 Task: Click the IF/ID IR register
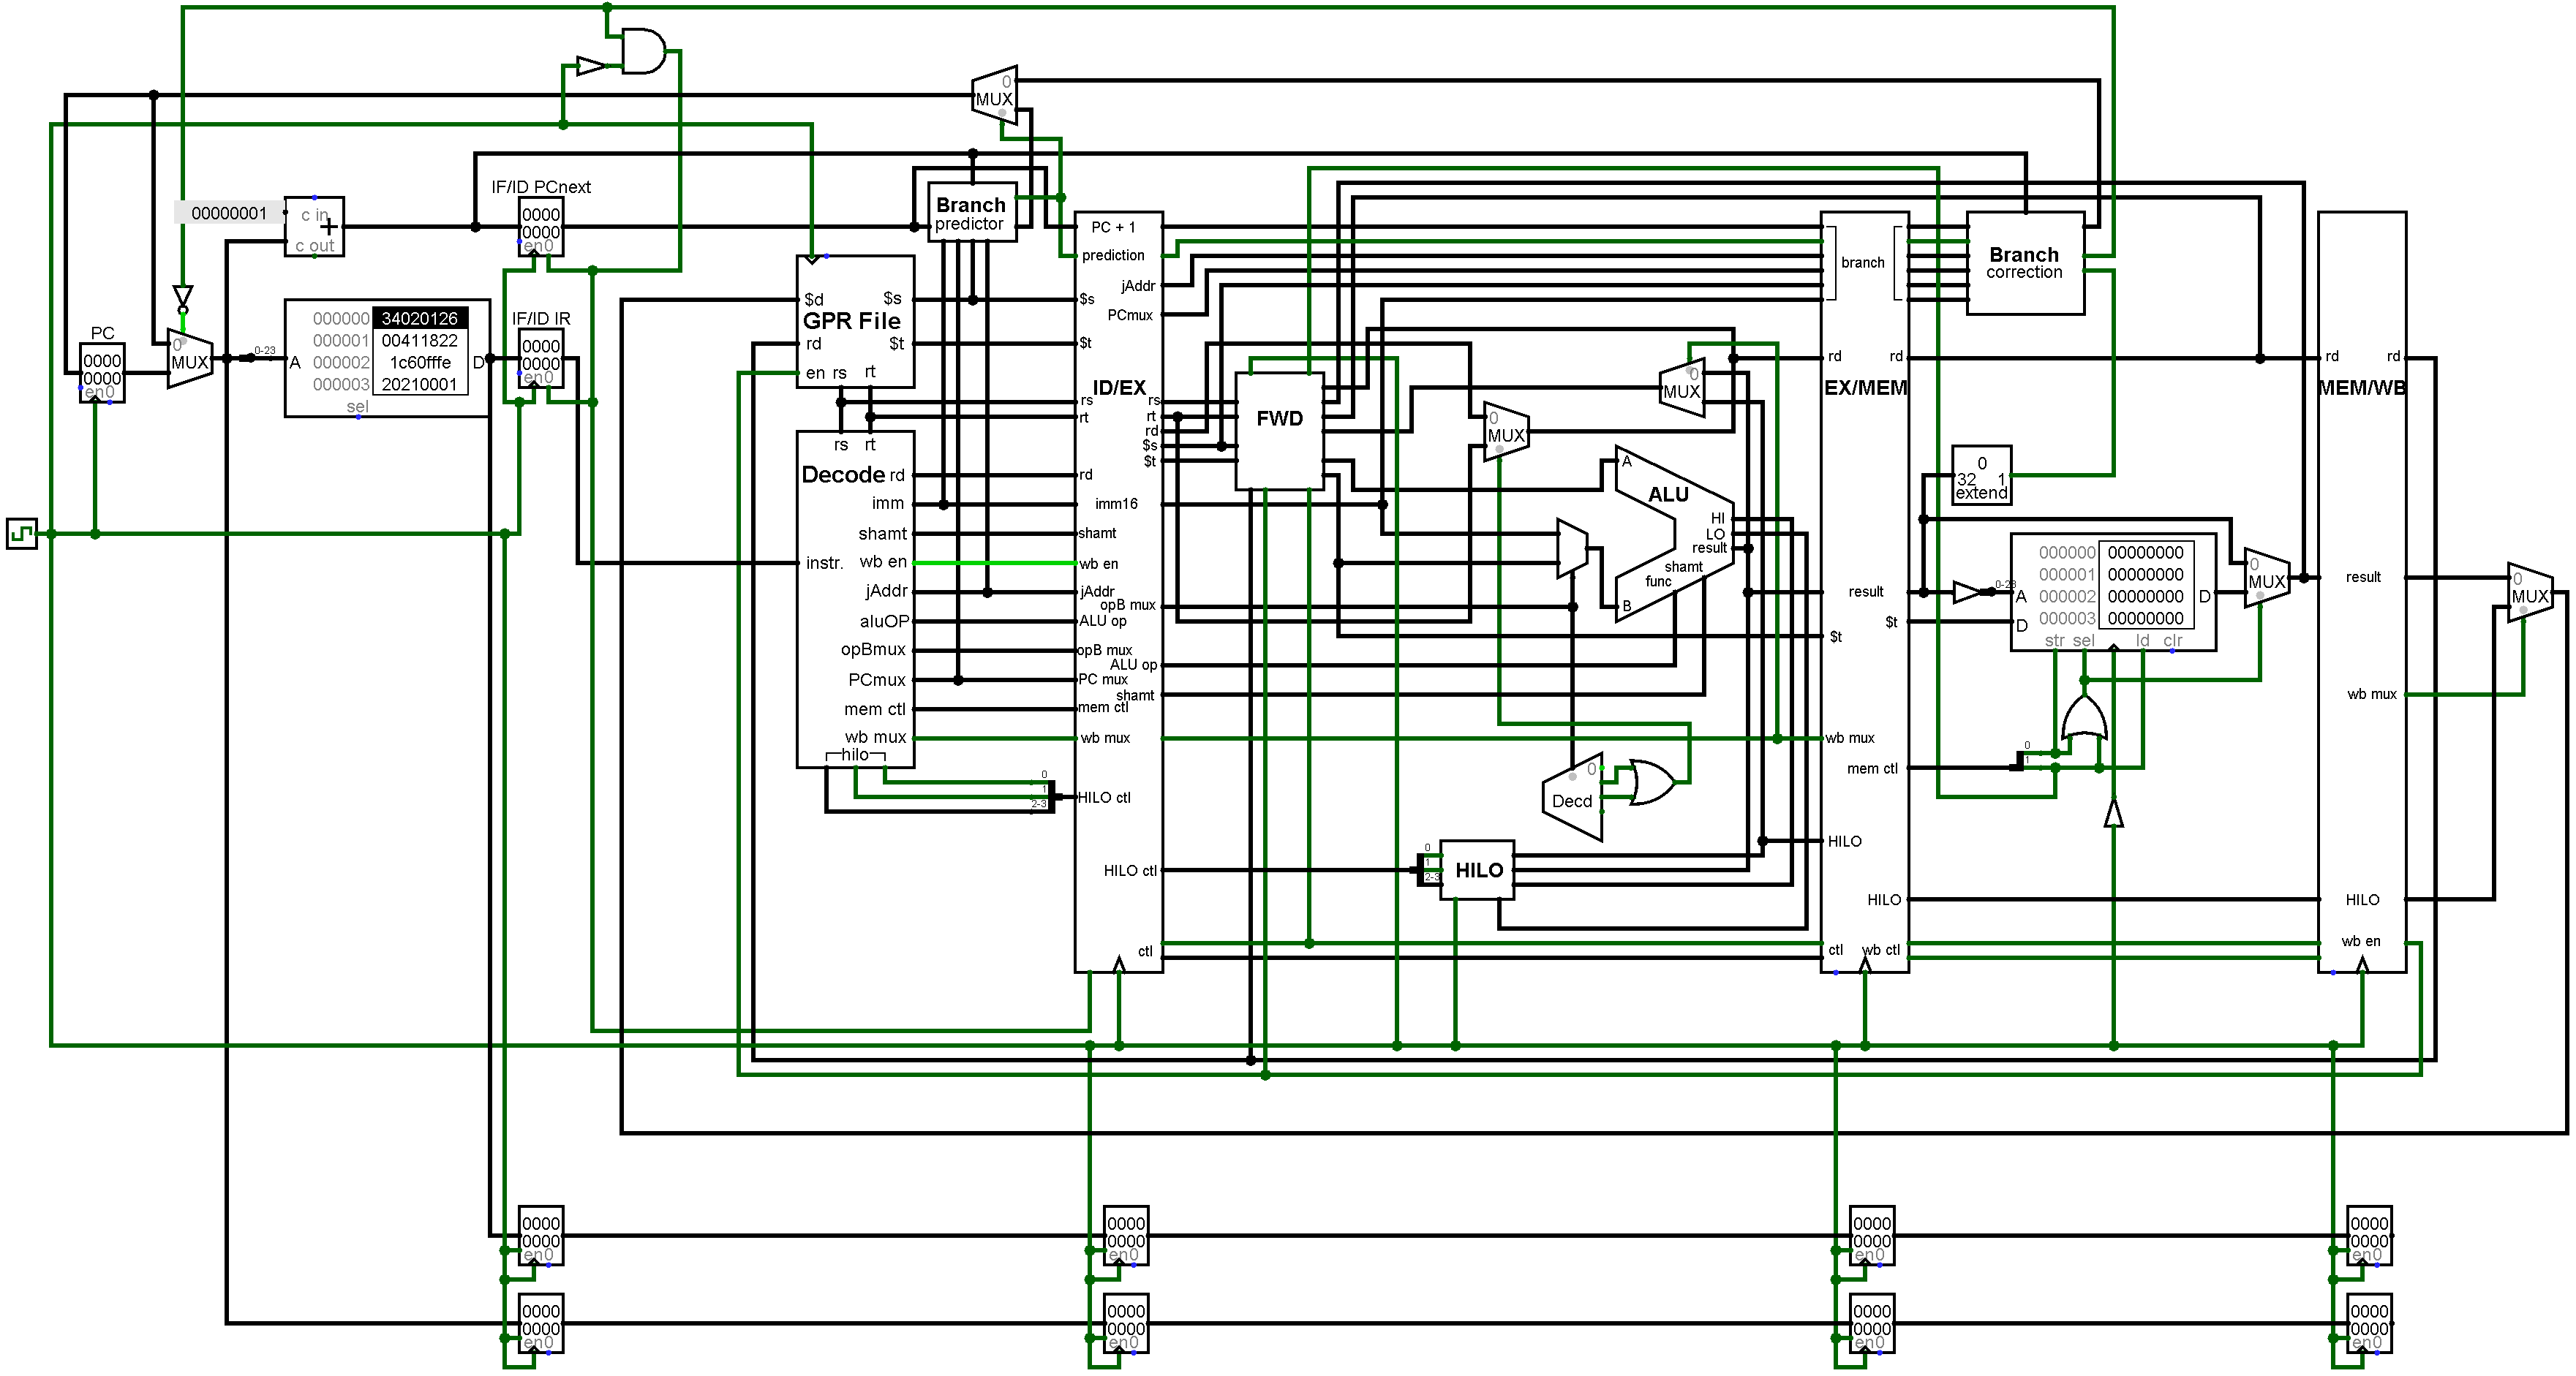click(541, 359)
